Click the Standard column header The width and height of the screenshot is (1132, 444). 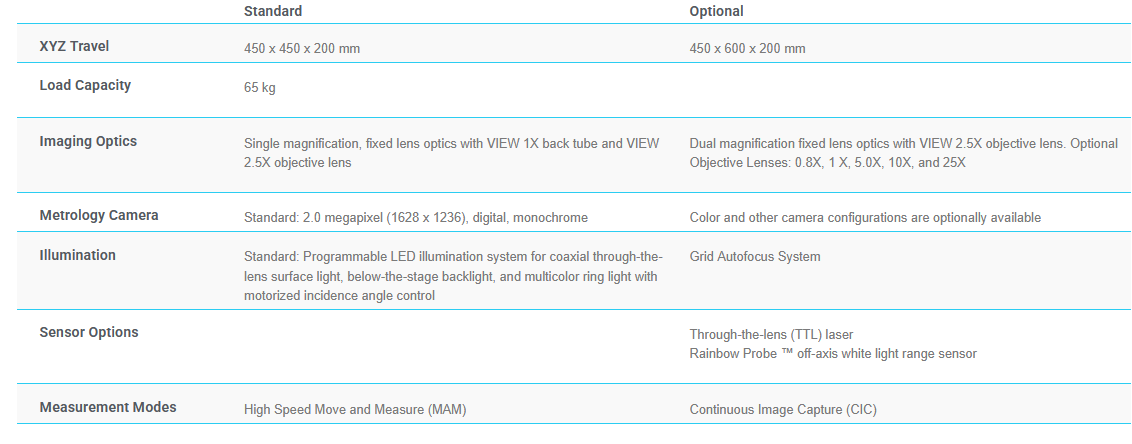[272, 11]
